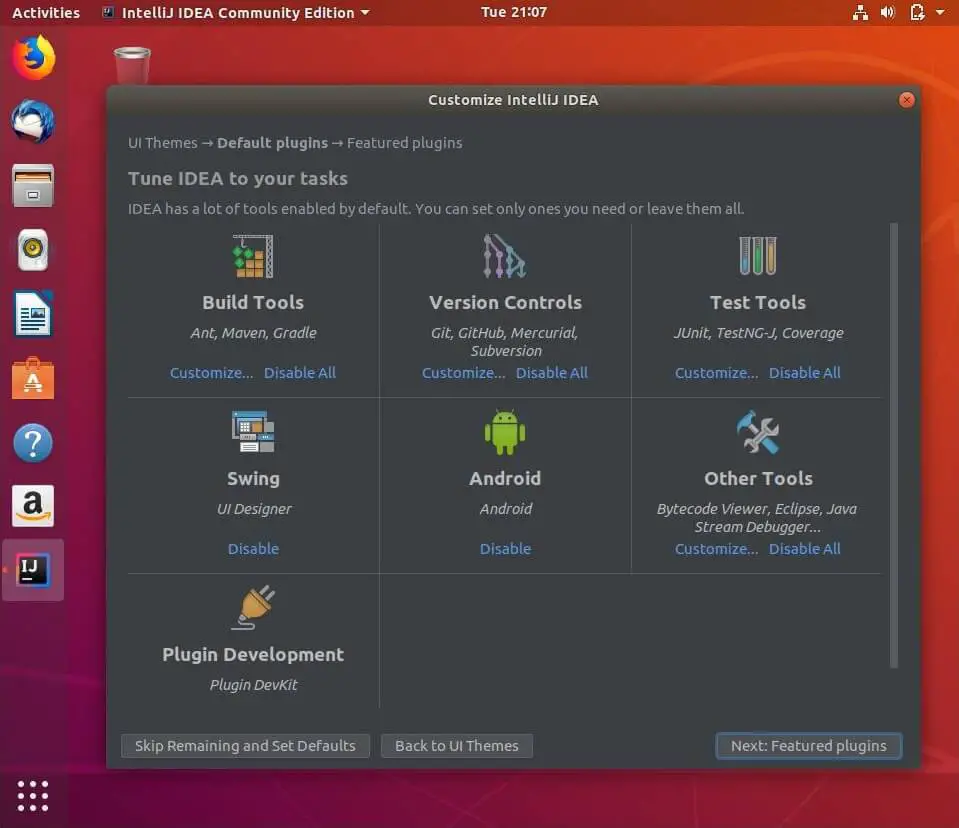The image size is (959, 828).
Task: Click the plugin list vertical scrollbar
Action: [894, 445]
